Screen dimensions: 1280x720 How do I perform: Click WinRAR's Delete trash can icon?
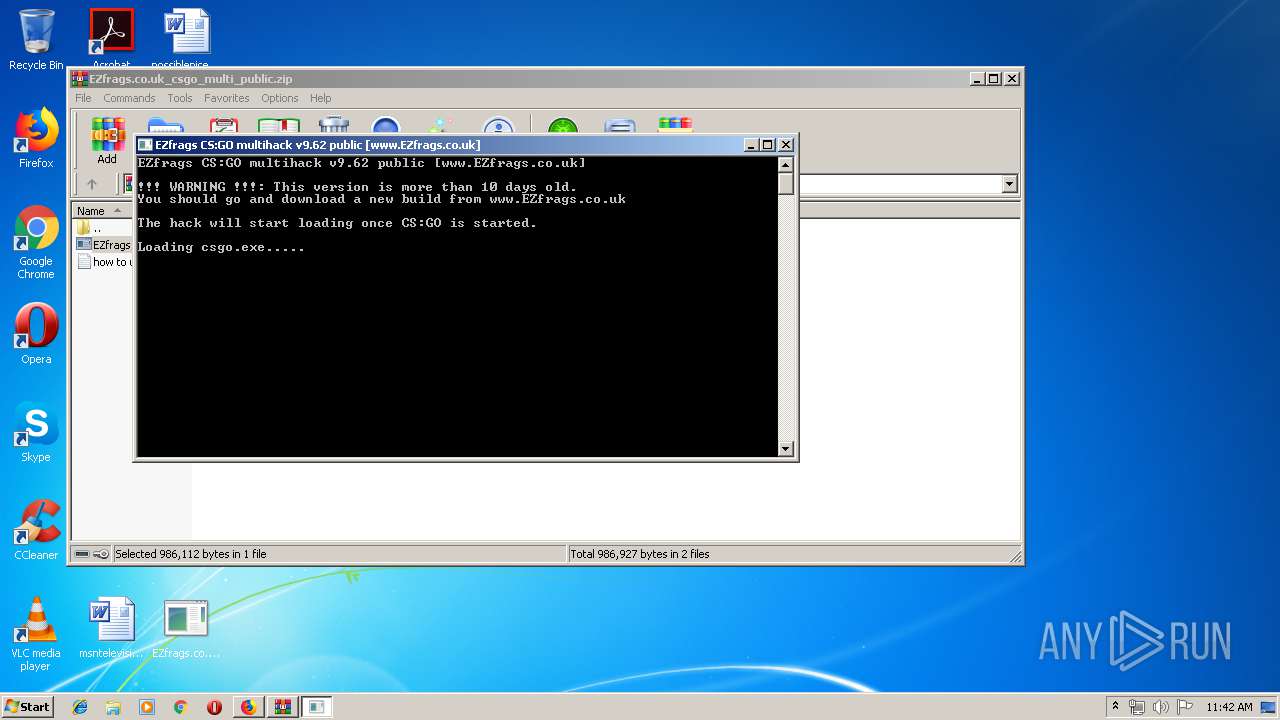(334, 126)
